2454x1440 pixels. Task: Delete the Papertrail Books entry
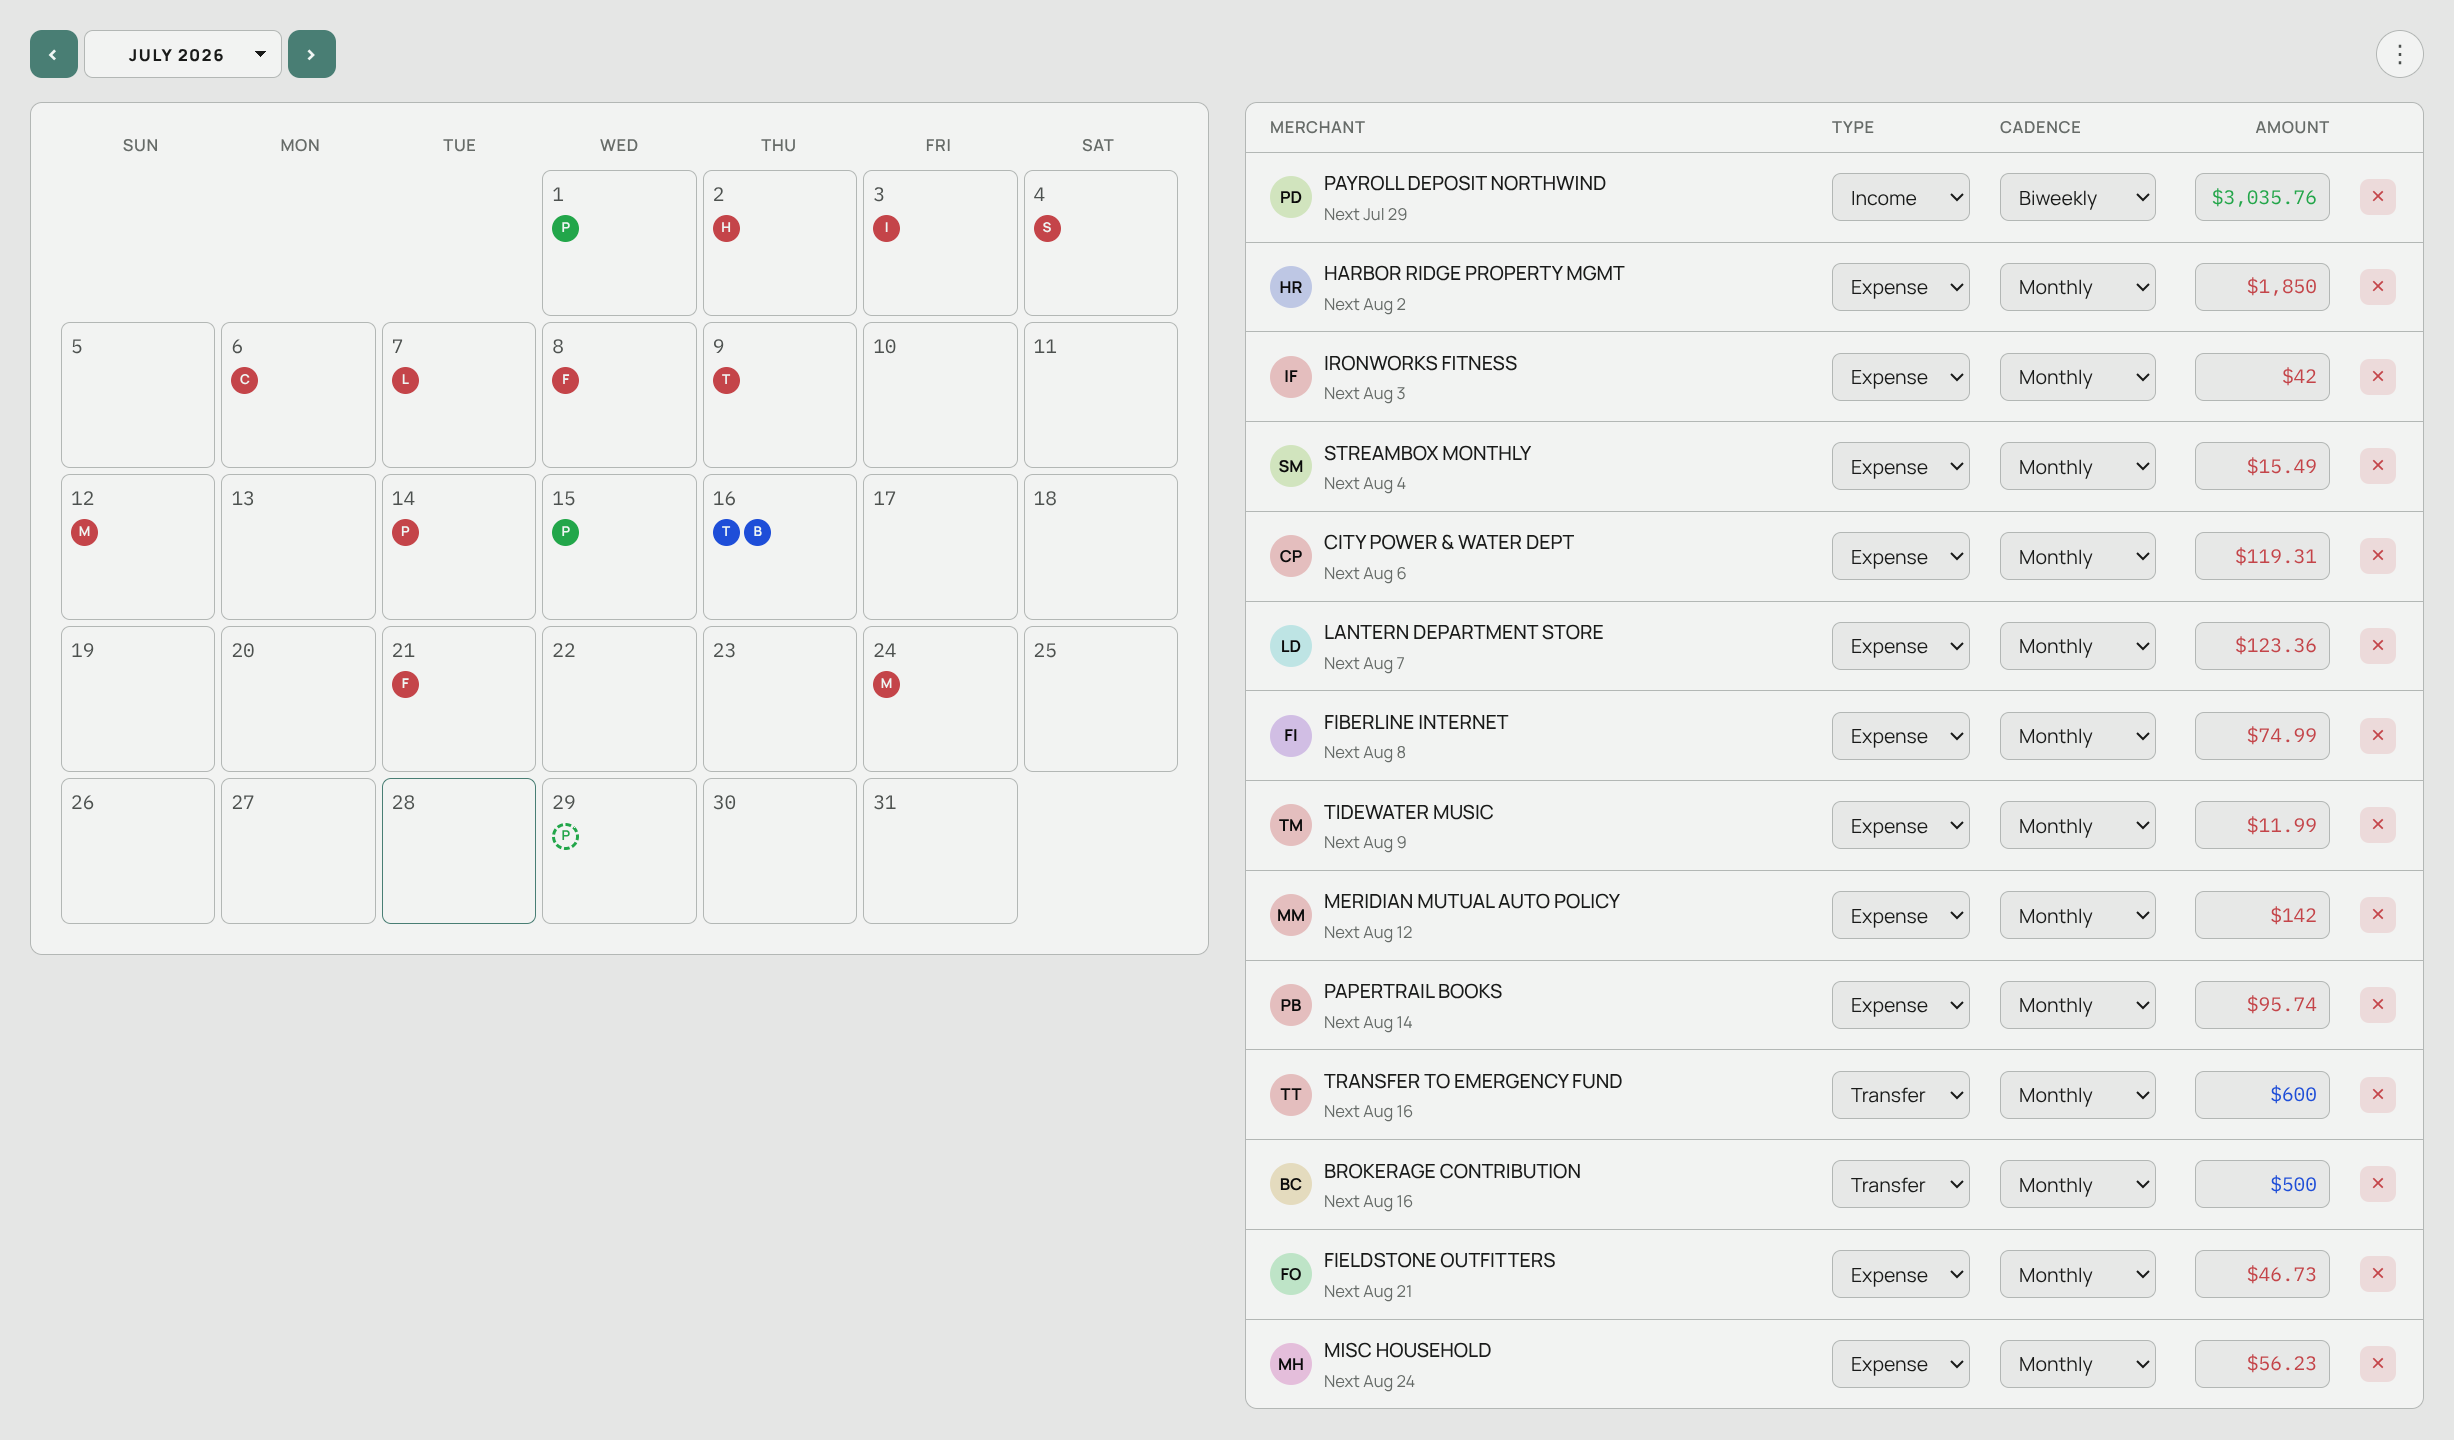[x=2378, y=1005]
